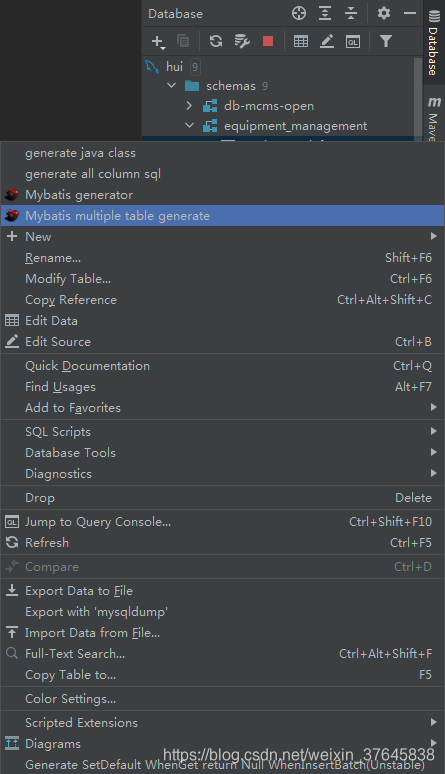Expand the db-mcms-open schema node
This screenshot has width=445, height=774.
189,106
